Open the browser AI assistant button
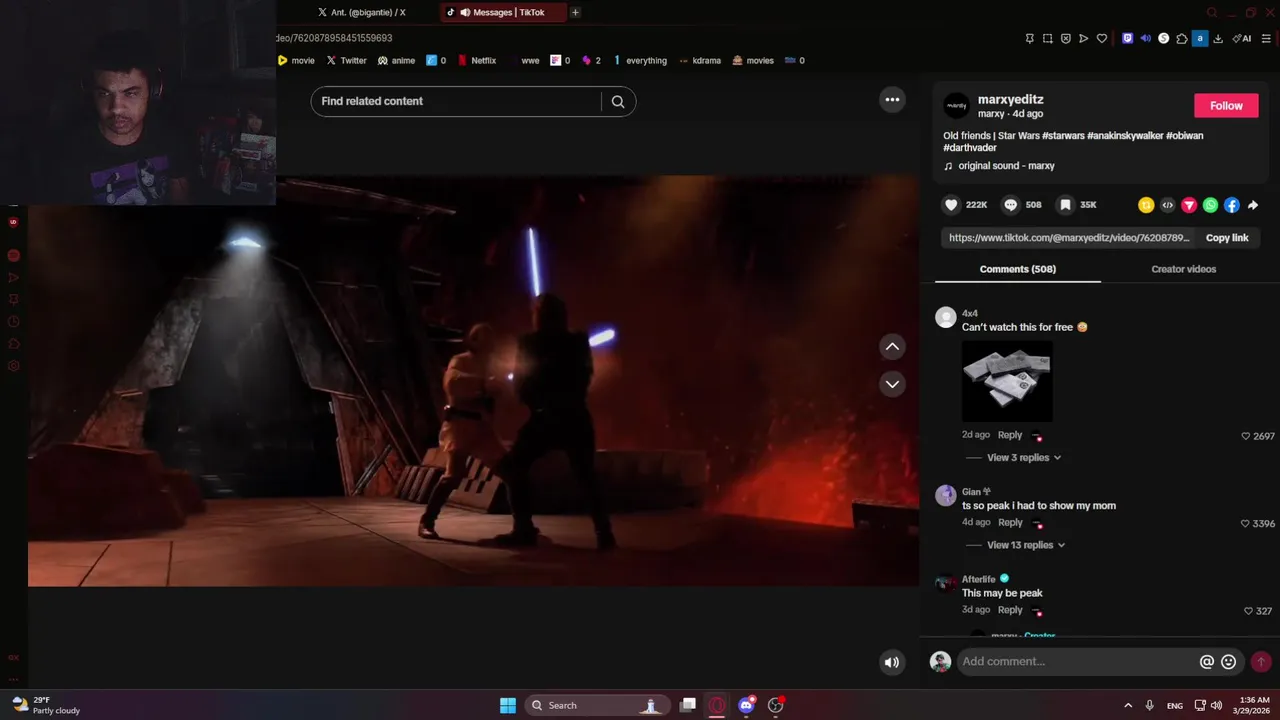The width and height of the screenshot is (1280, 720). 1241,38
